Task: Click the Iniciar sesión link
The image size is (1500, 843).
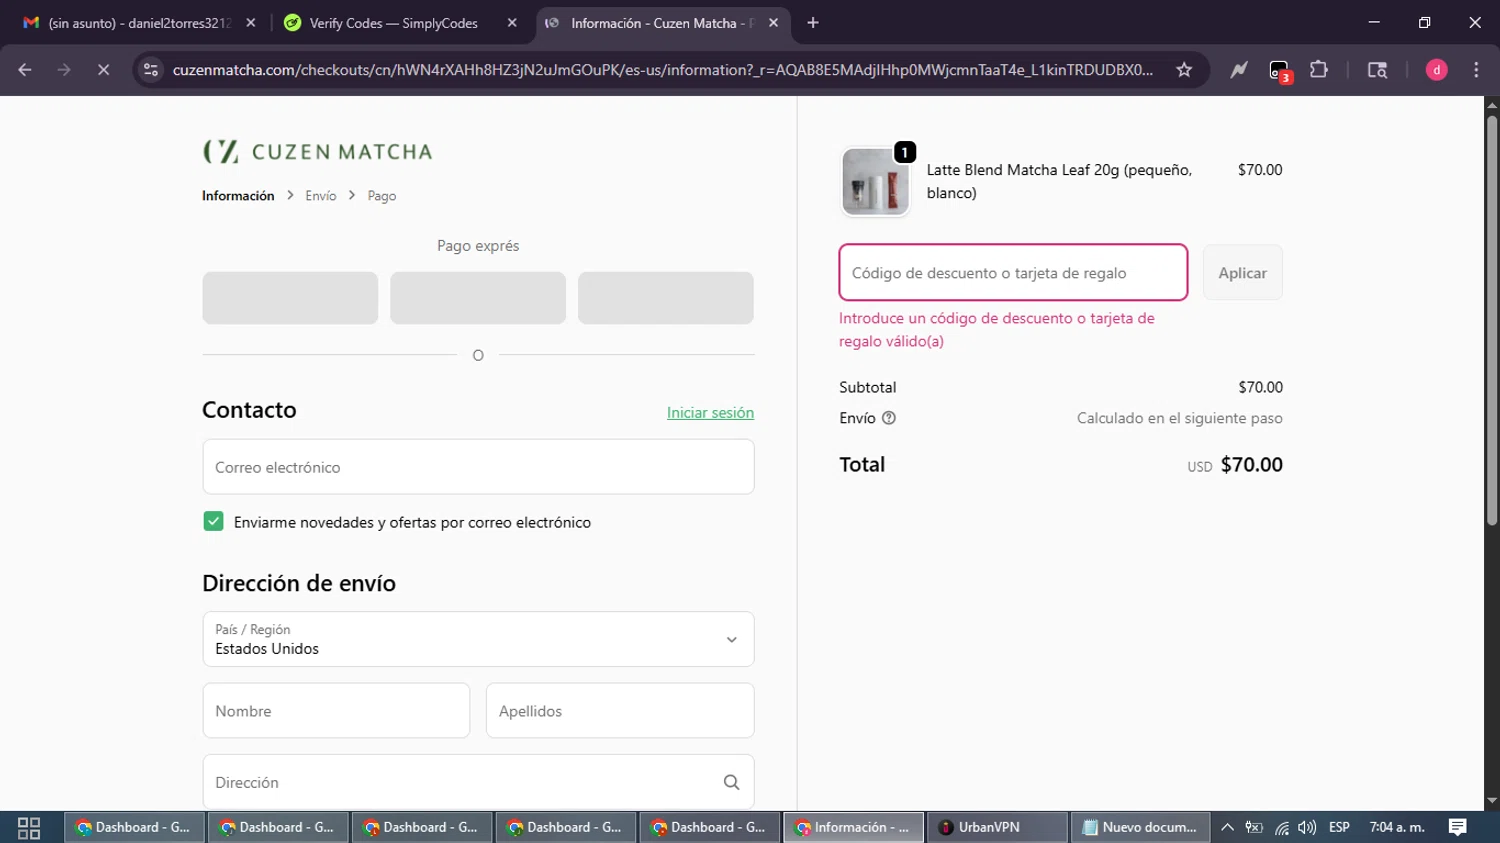Action: pos(710,412)
